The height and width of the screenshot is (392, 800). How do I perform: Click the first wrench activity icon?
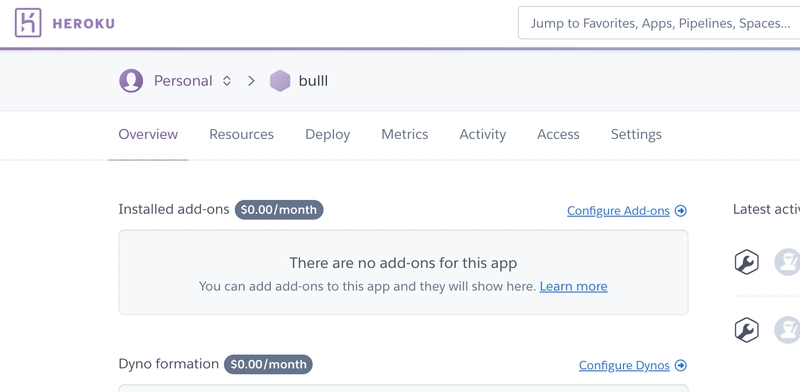coord(746,262)
